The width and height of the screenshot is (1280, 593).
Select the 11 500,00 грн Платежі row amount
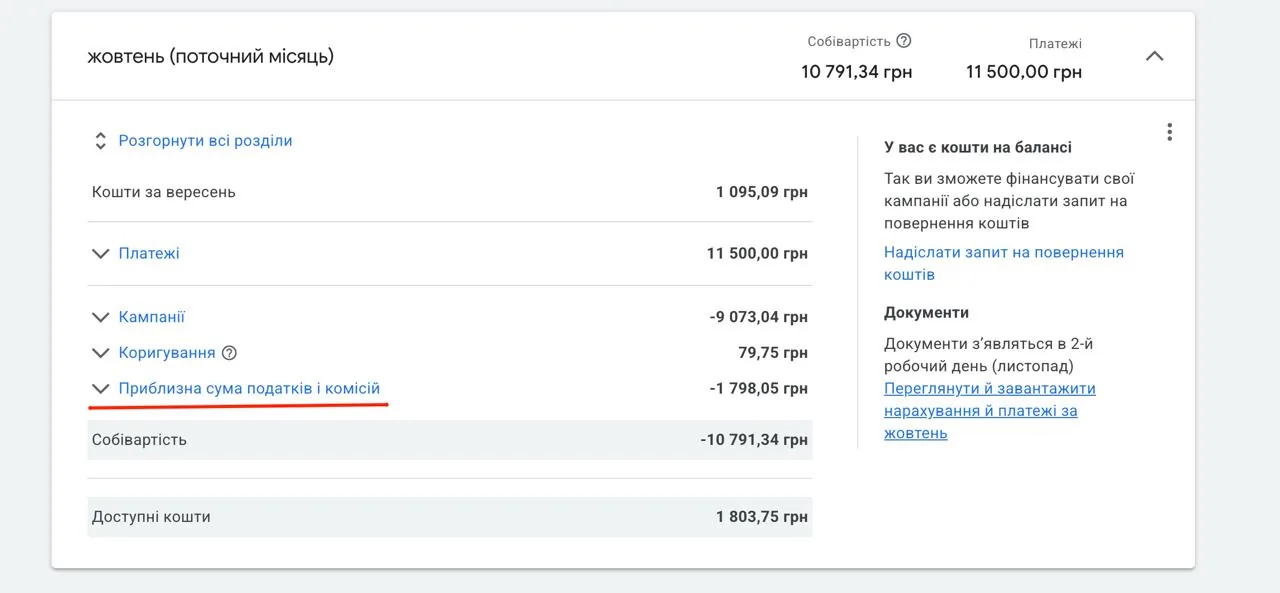coord(757,254)
